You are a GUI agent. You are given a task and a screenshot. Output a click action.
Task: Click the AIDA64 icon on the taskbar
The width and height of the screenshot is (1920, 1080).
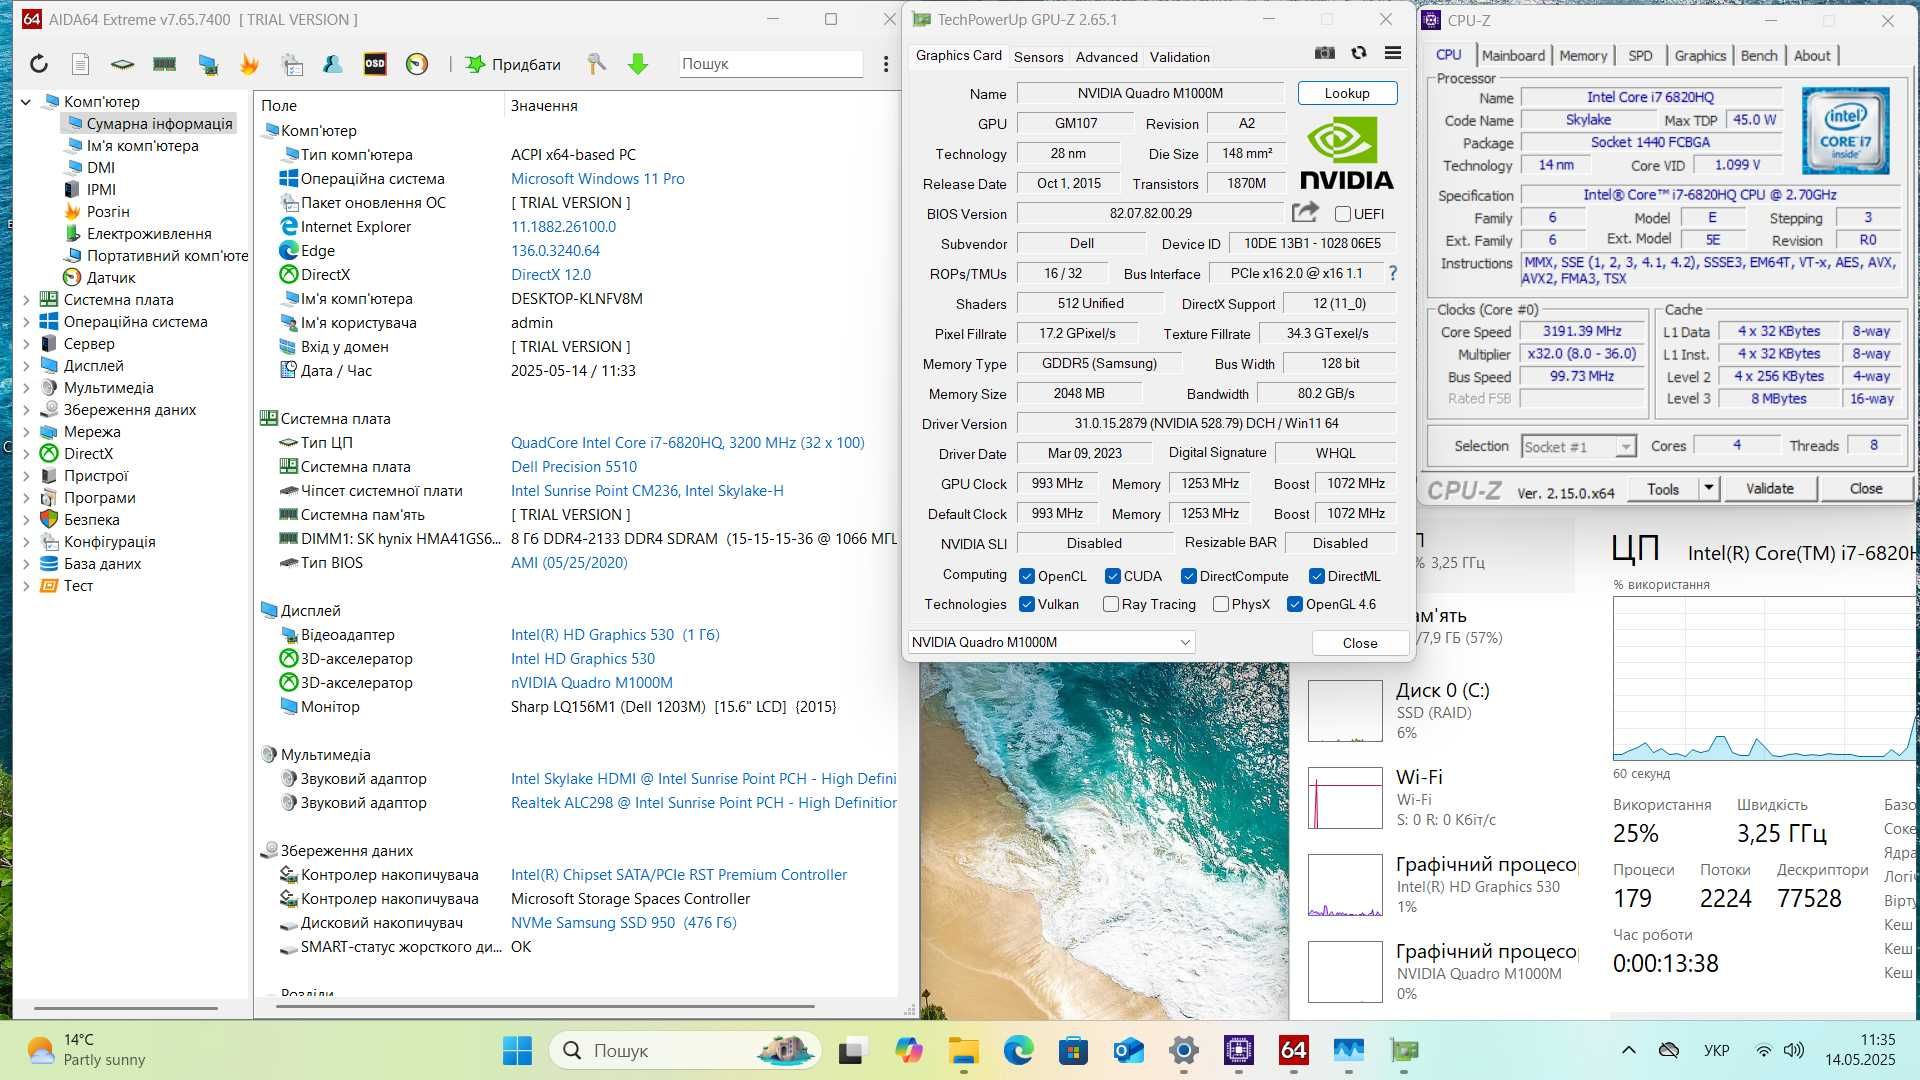pyautogui.click(x=1293, y=1050)
